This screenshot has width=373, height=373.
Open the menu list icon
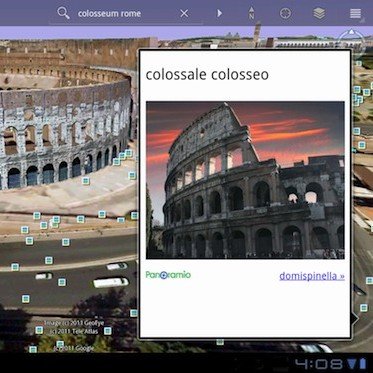355,13
